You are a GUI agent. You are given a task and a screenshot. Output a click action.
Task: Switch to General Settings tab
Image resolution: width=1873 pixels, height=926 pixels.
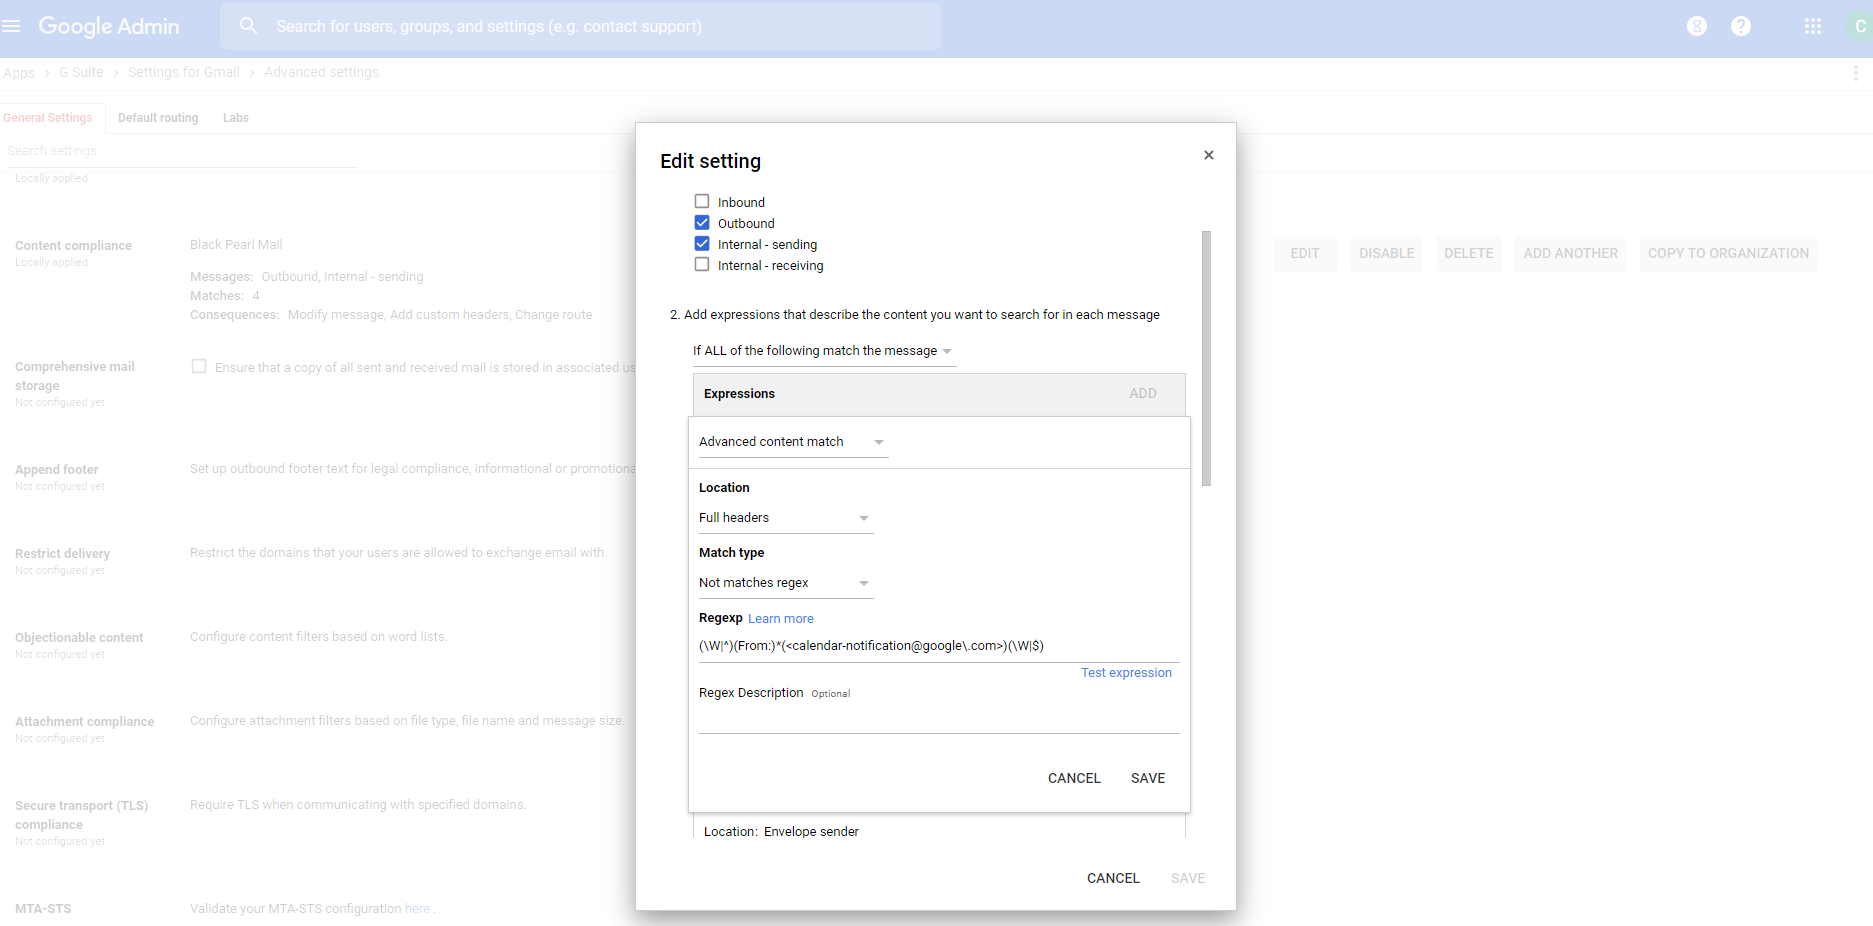[48, 118]
